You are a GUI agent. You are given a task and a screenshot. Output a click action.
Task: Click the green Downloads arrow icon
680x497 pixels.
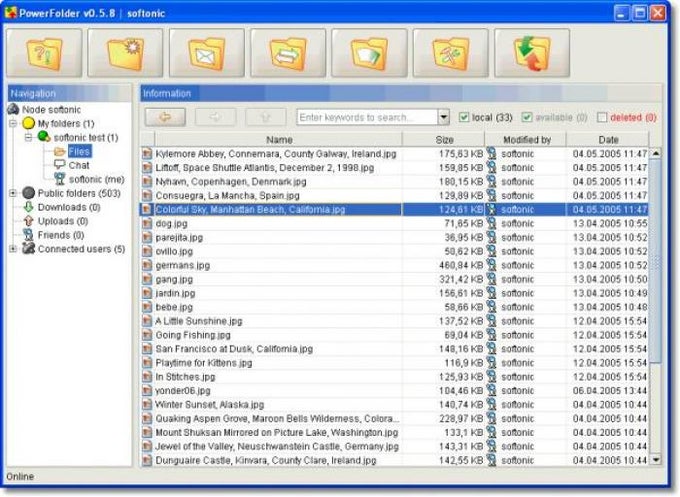tap(29, 207)
